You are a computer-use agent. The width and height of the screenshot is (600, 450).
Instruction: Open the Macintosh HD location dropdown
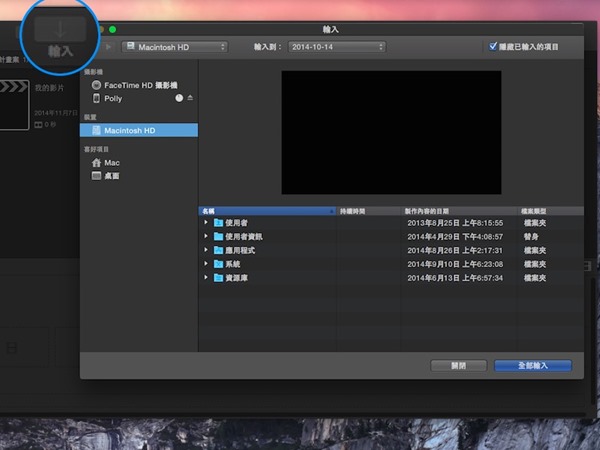click(x=174, y=46)
